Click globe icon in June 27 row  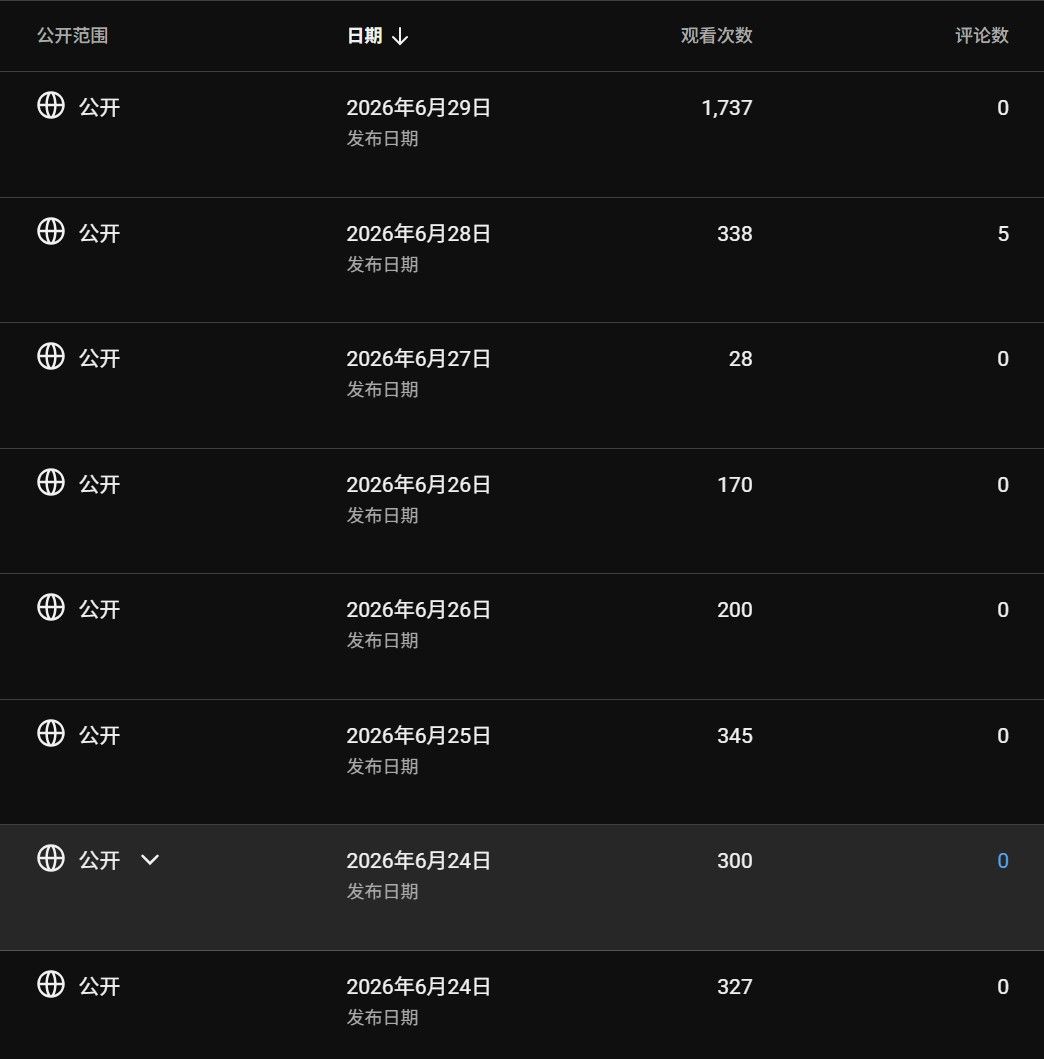[51, 356]
